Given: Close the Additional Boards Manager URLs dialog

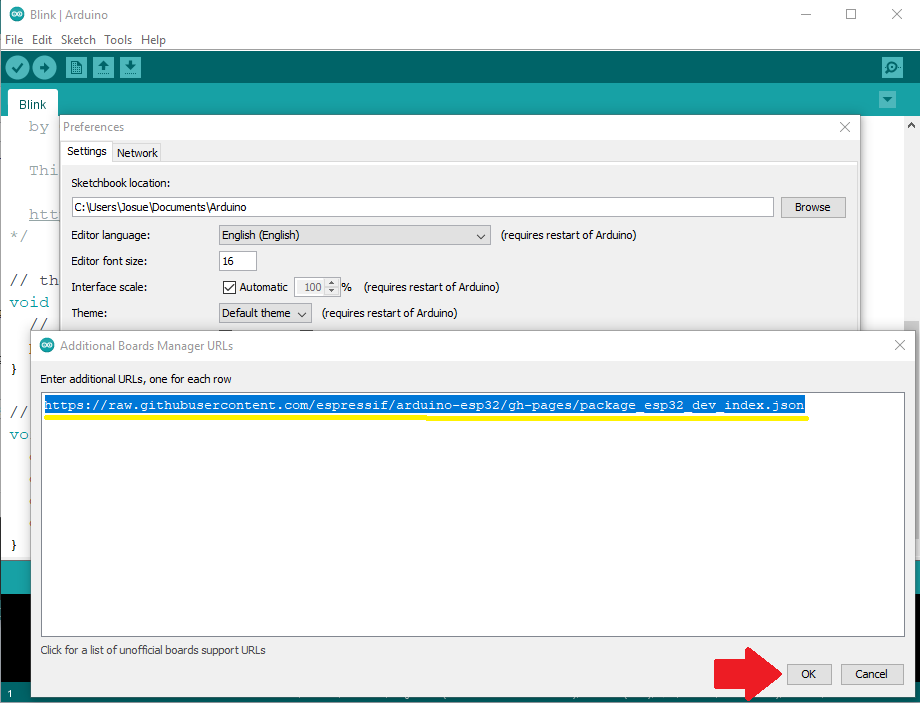Looking at the screenshot, I should pyautogui.click(x=900, y=345).
